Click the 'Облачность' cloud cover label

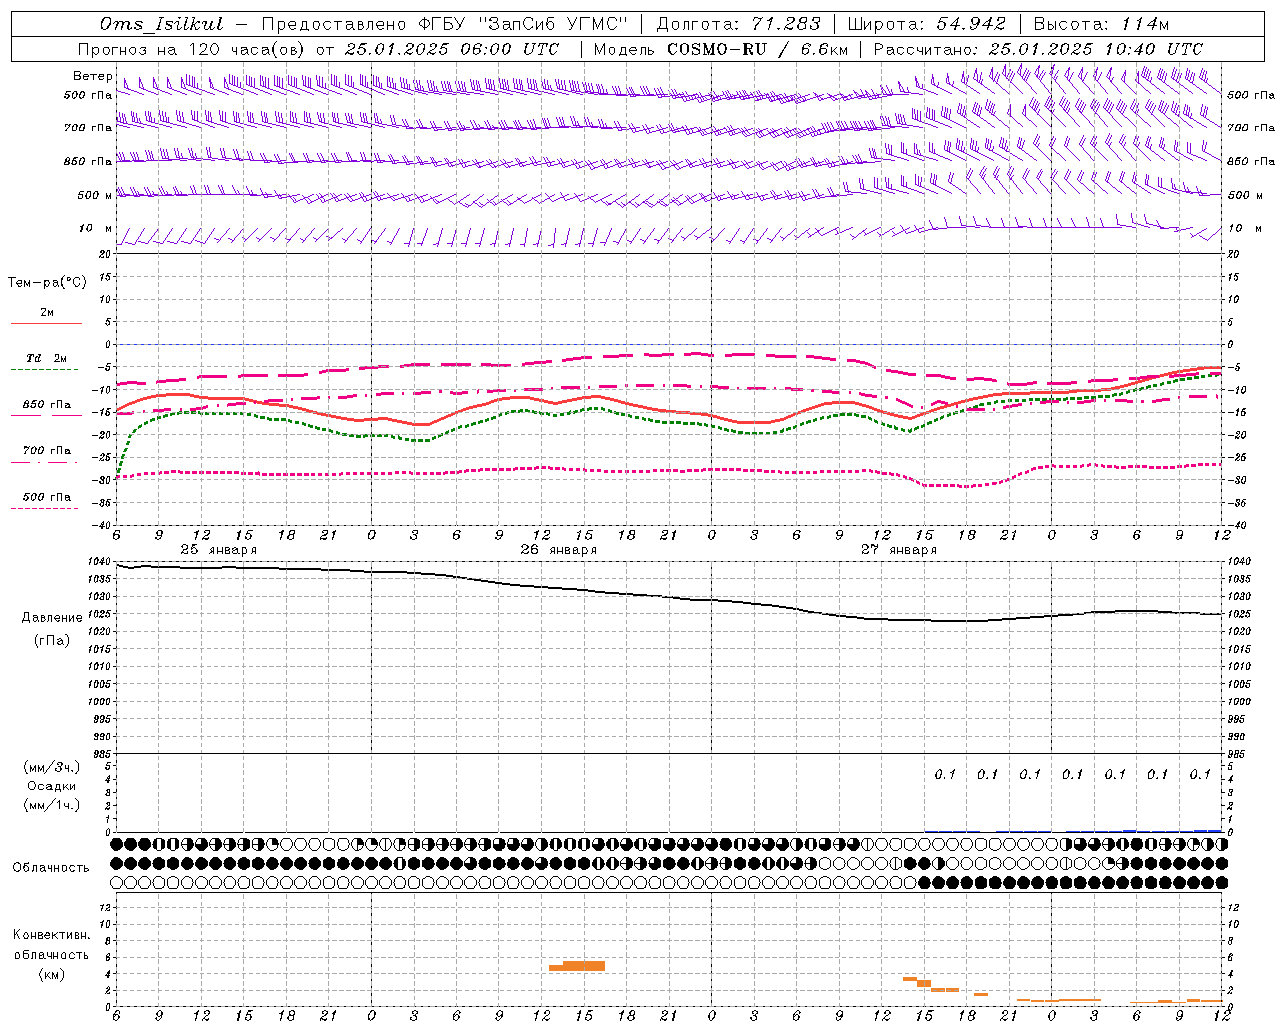coord(51,868)
